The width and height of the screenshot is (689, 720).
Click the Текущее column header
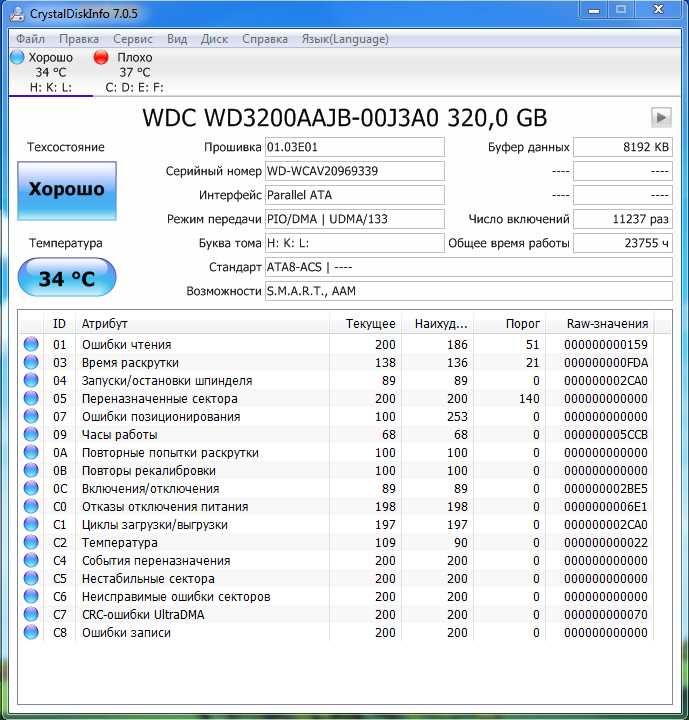[x=366, y=324]
